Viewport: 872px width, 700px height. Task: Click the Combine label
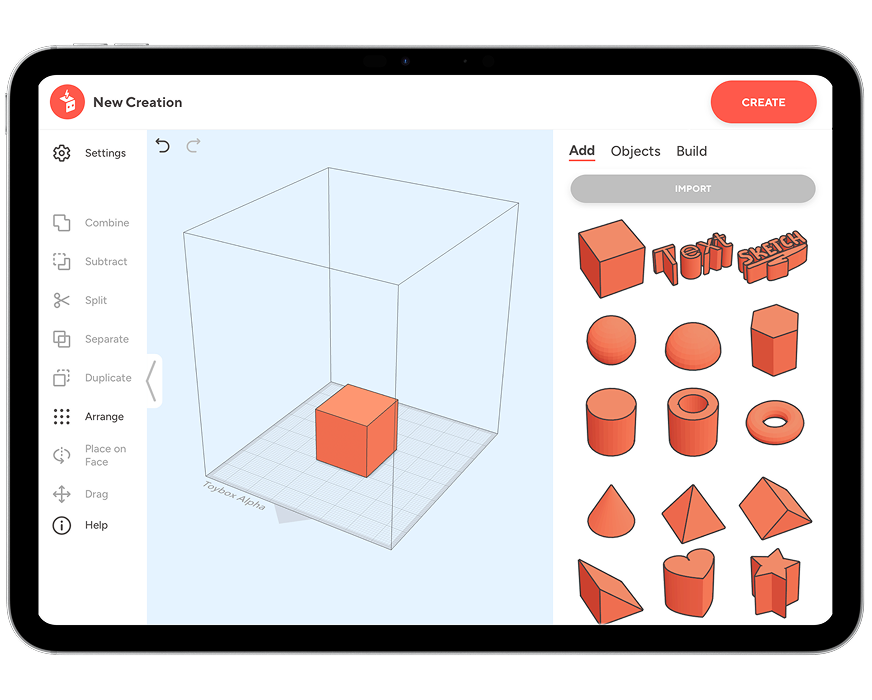pos(107,222)
